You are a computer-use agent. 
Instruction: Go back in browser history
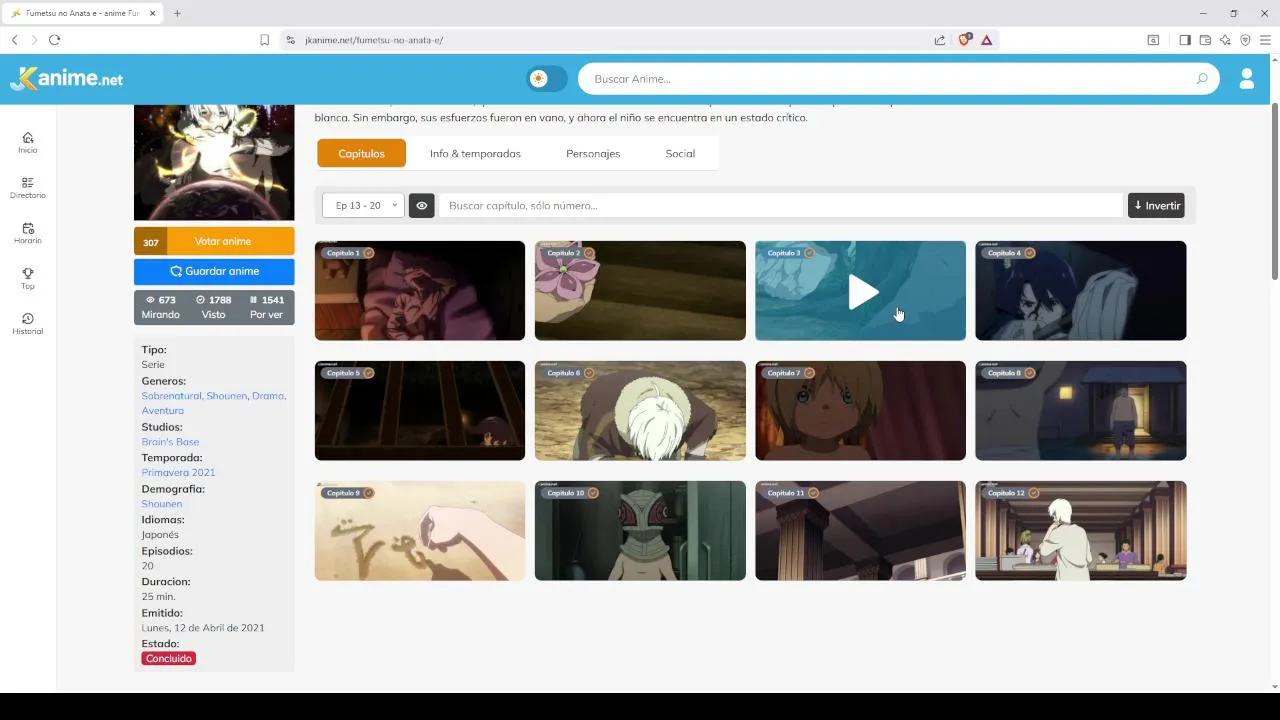tap(14, 40)
